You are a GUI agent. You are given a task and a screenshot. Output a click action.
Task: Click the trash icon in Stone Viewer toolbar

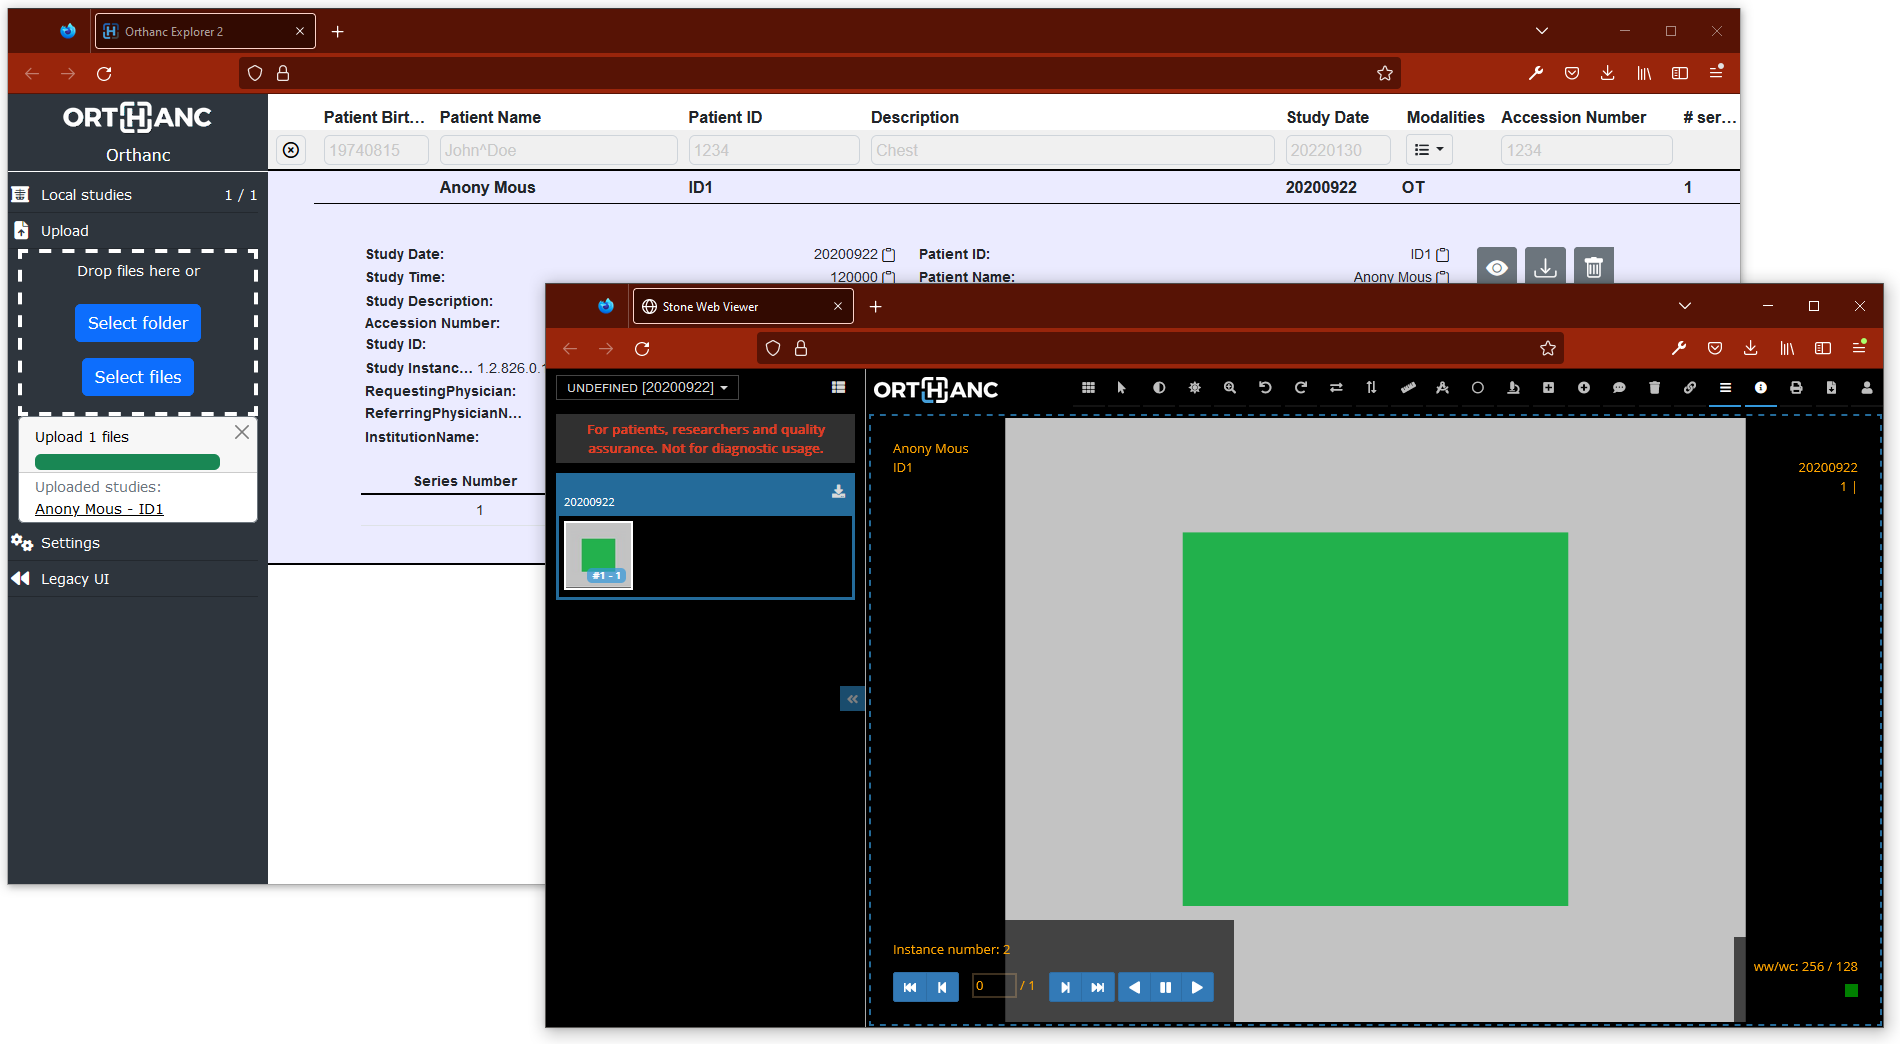[1655, 388]
